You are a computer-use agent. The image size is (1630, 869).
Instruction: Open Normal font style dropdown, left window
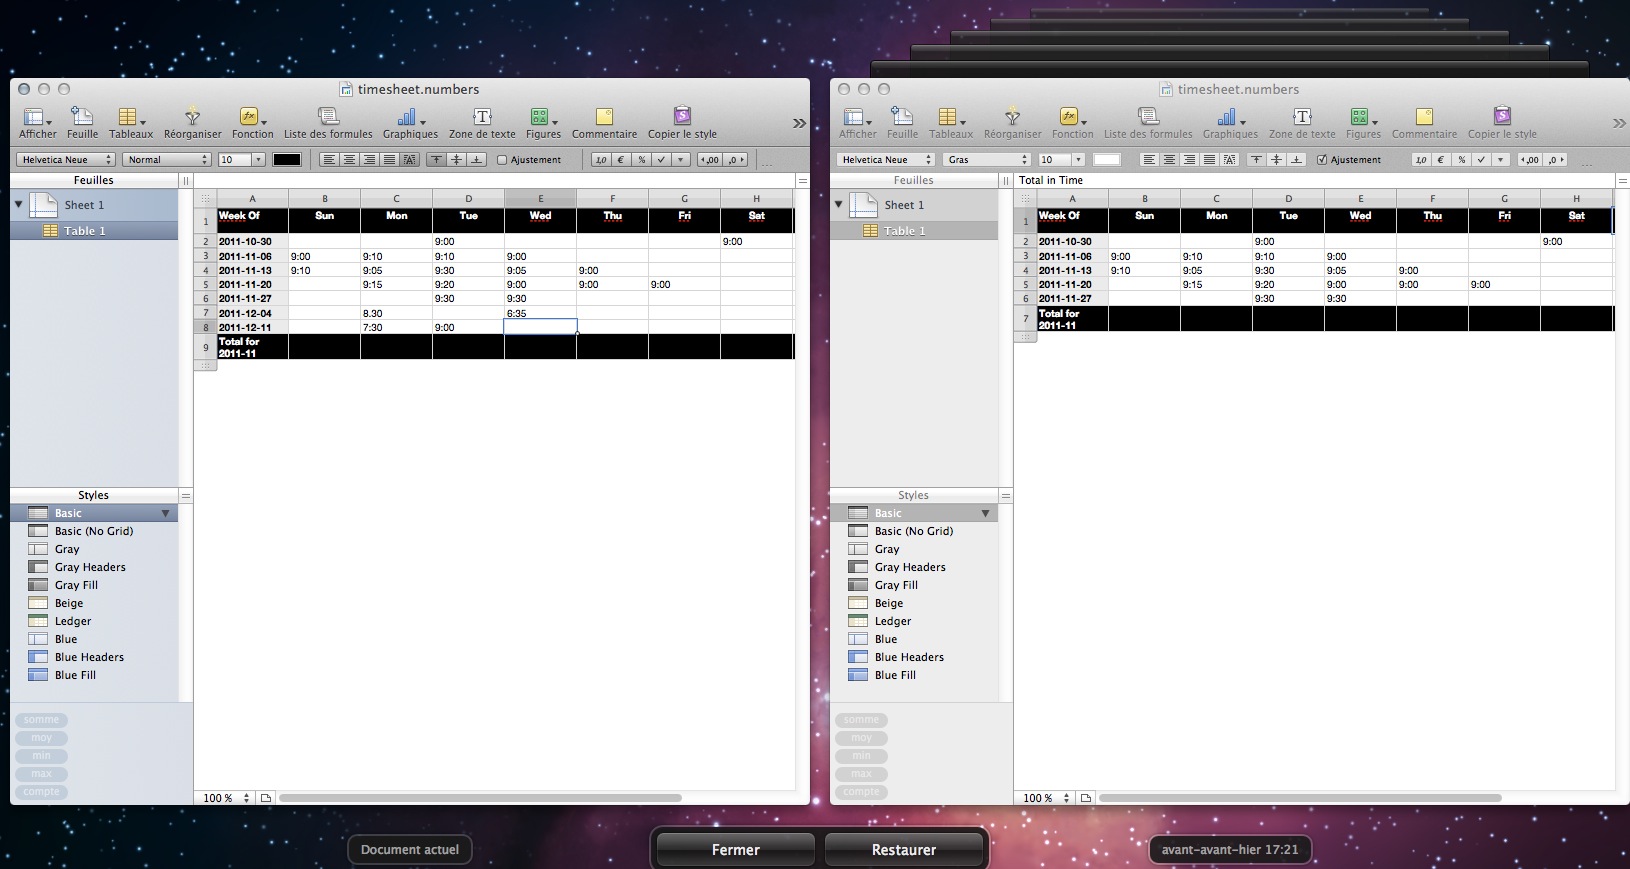167,160
